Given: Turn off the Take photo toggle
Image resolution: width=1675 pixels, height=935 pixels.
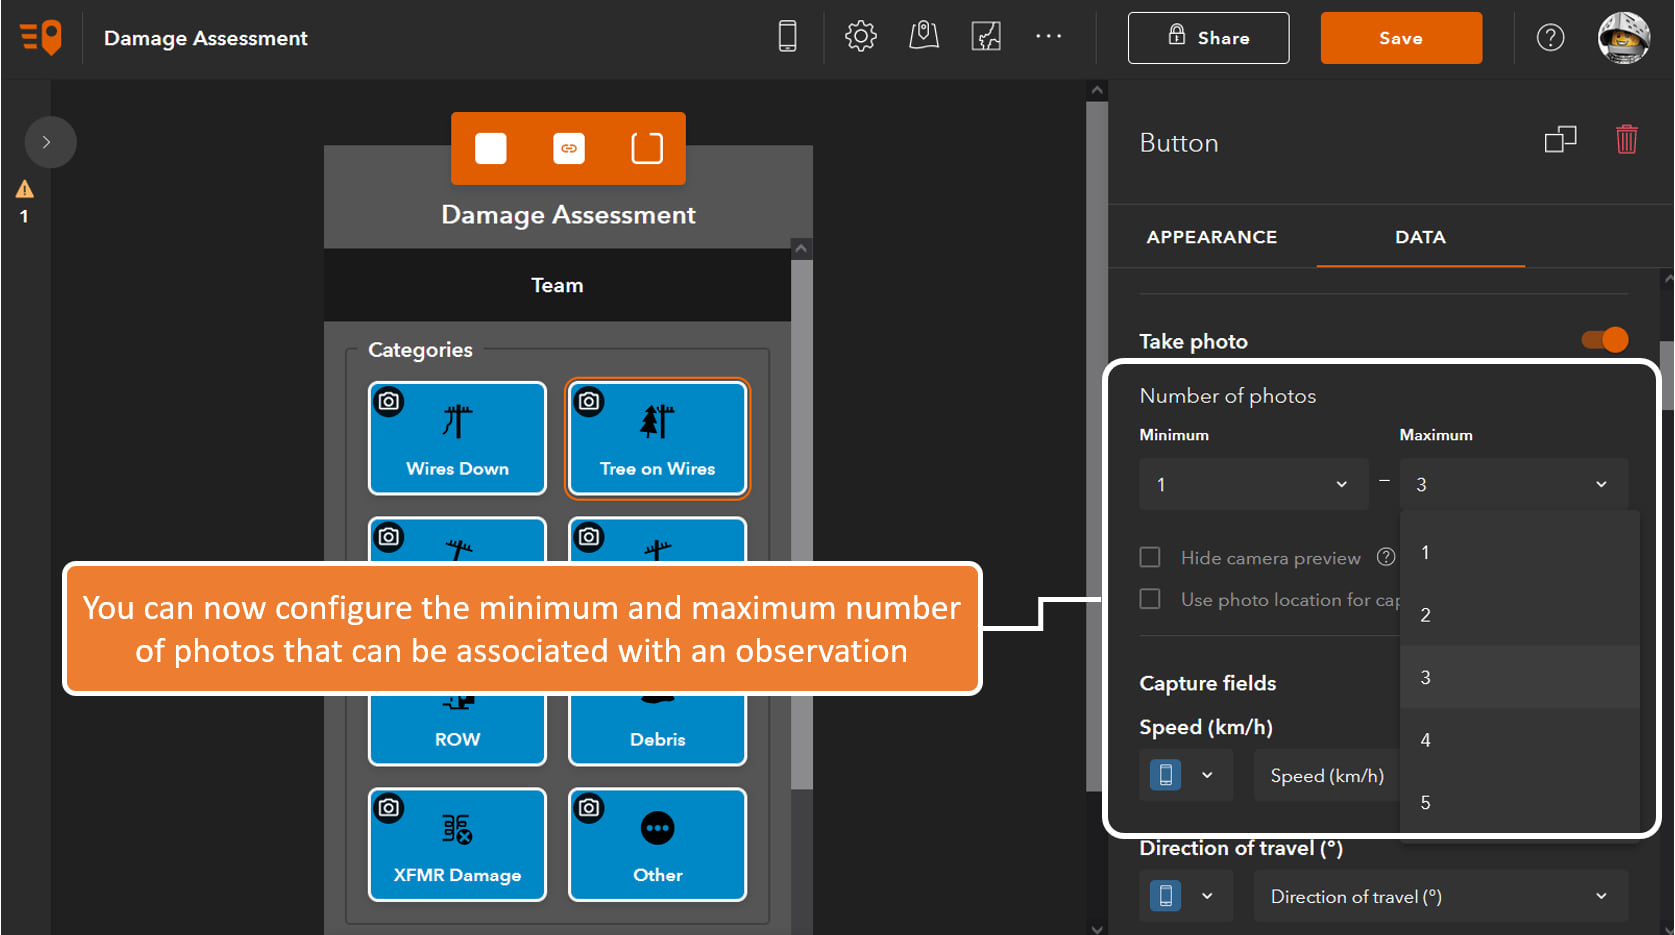Looking at the screenshot, I should (x=1604, y=340).
